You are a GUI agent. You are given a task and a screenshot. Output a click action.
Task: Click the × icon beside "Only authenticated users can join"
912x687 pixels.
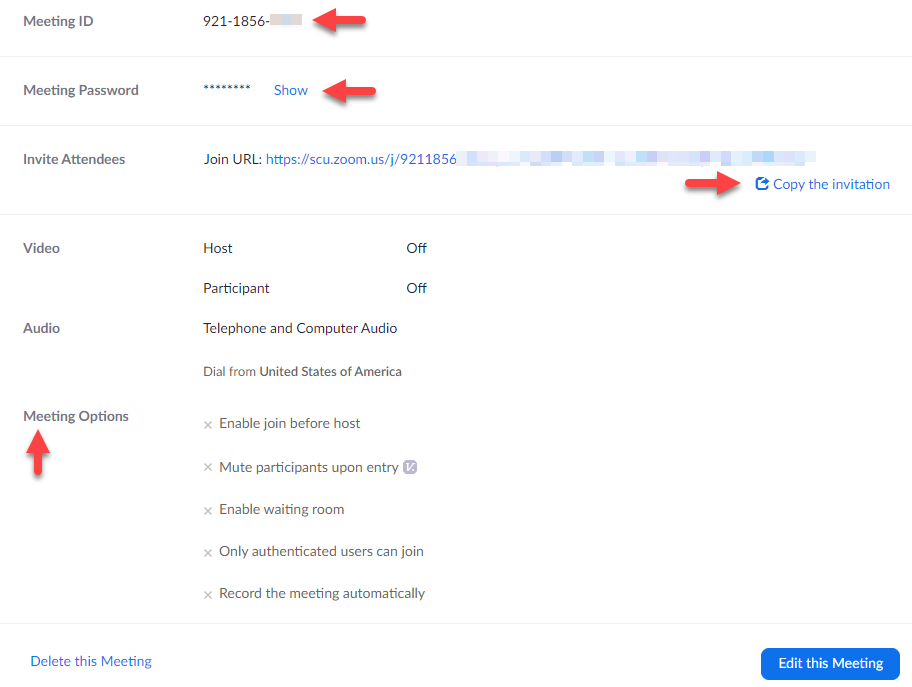click(207, 551)
